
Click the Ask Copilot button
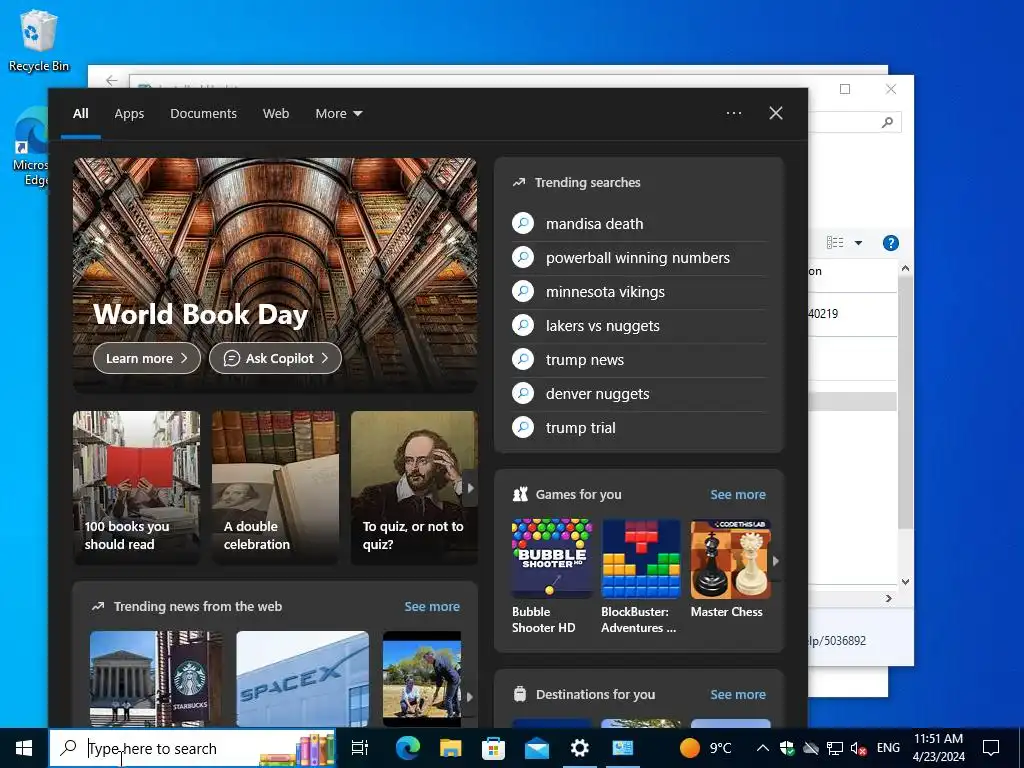point(276,359)
